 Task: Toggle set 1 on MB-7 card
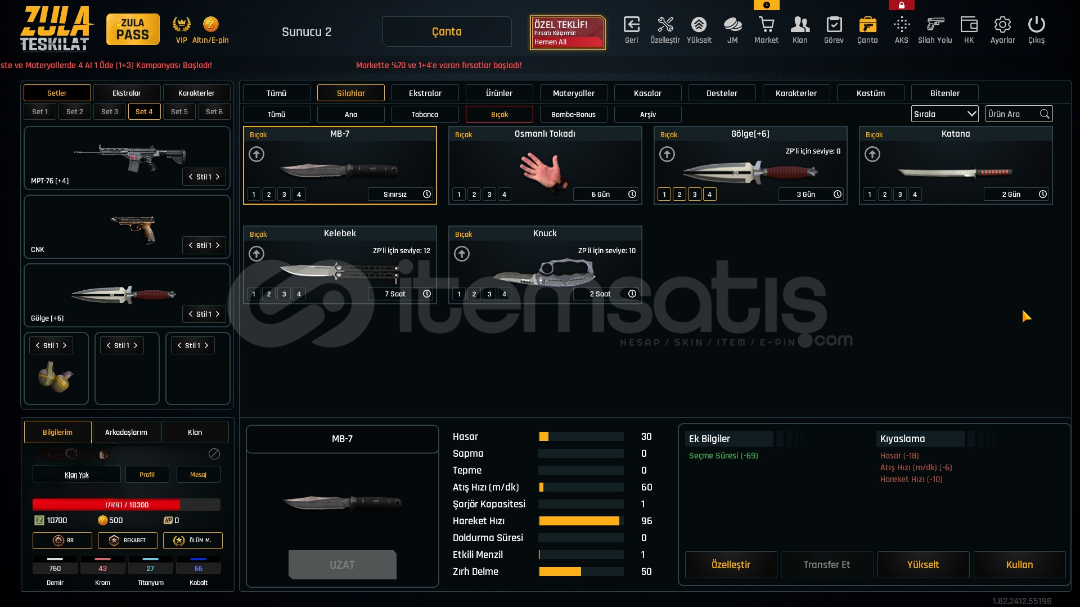[x=253, y=194]
